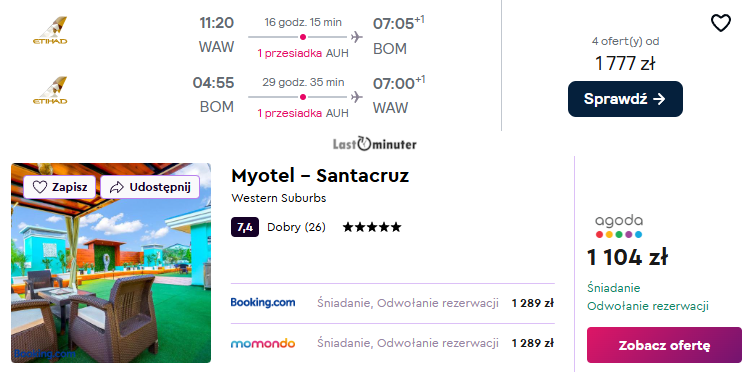Click the return 1 przesiadka AUH stopover label

coord(303,113)
